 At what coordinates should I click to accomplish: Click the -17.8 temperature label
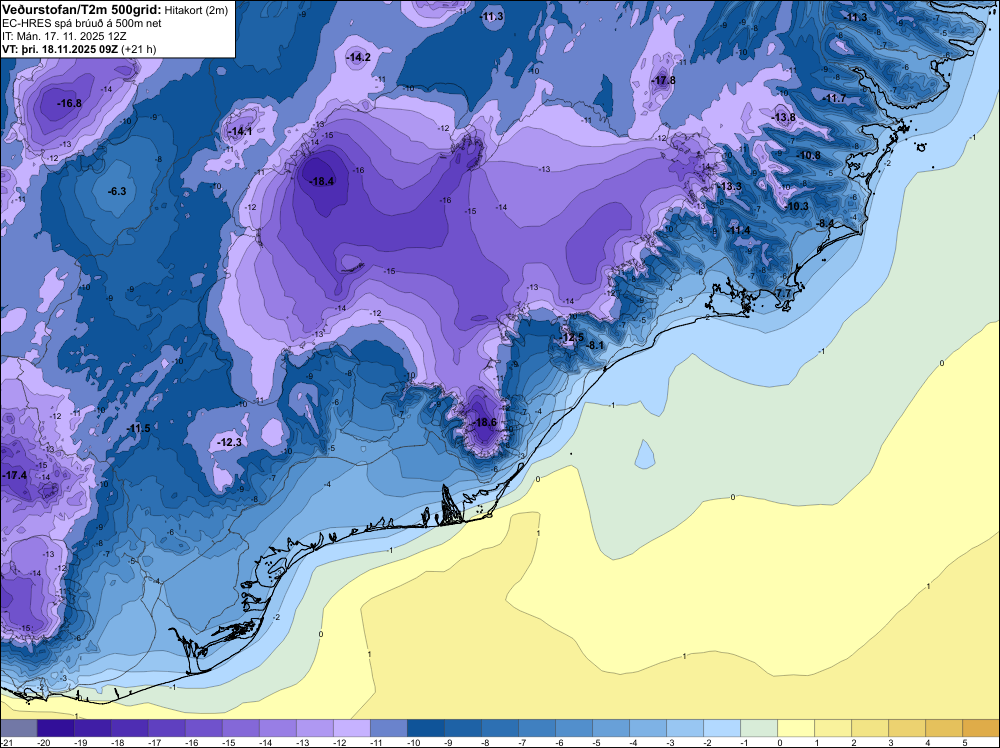663,80
